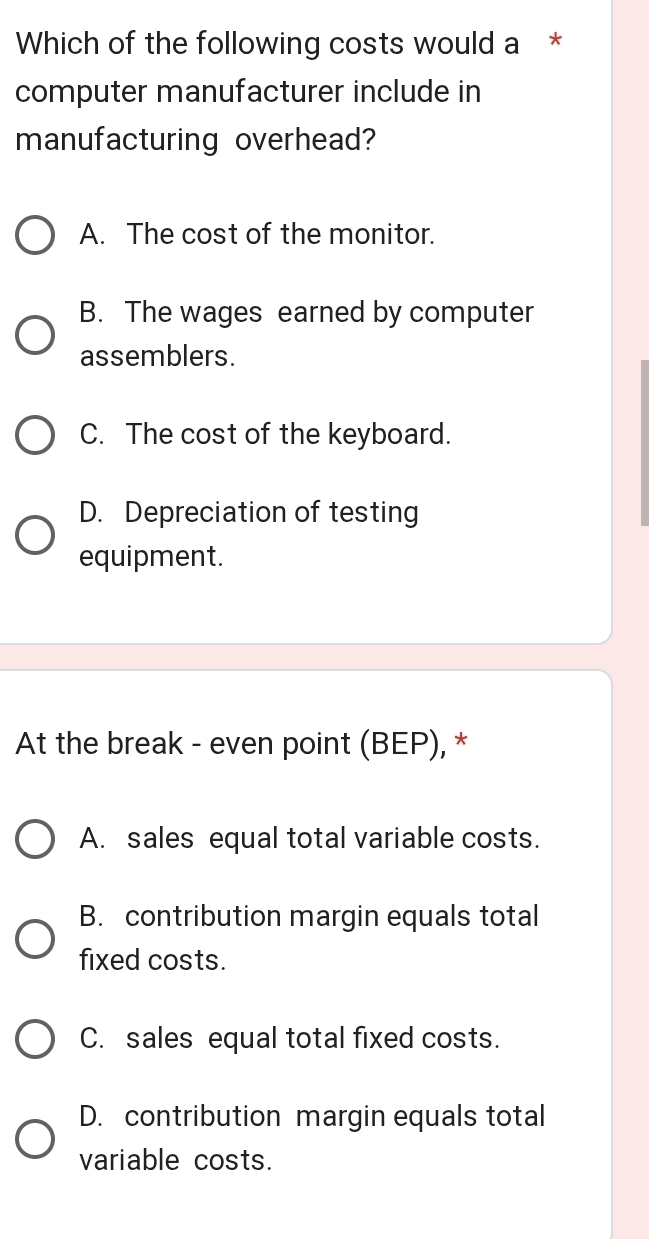
Task: Choose radio circle beside computer assemblers wages
Action: tap(36, 335)
